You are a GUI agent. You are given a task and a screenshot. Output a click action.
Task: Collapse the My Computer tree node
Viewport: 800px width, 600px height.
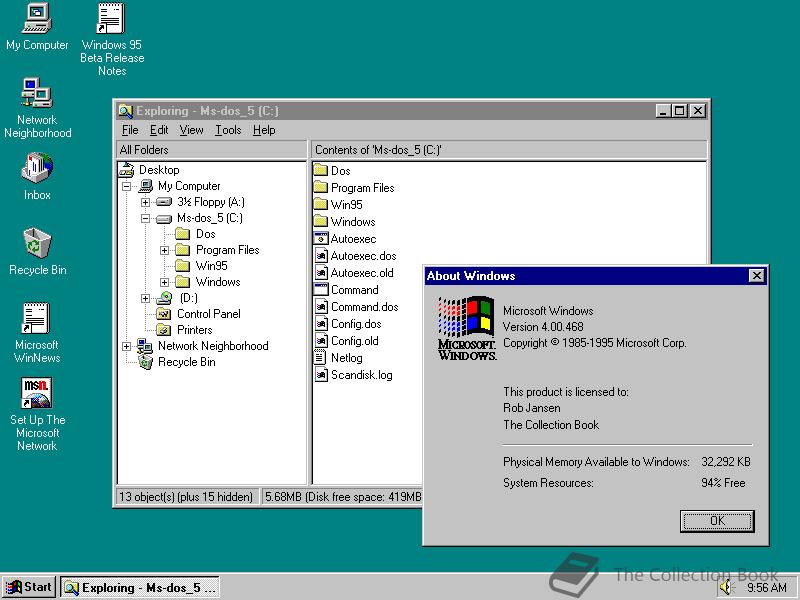pyautogui.click(x=127, y=186)
